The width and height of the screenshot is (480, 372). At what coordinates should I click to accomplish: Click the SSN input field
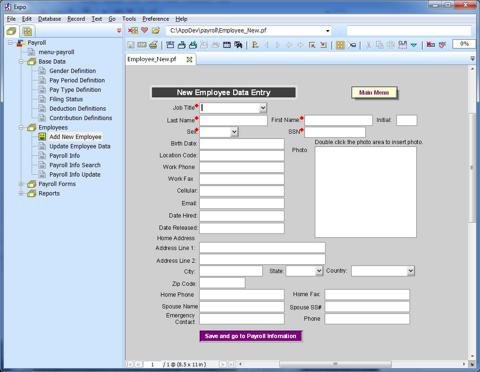[x=335, y=132]
